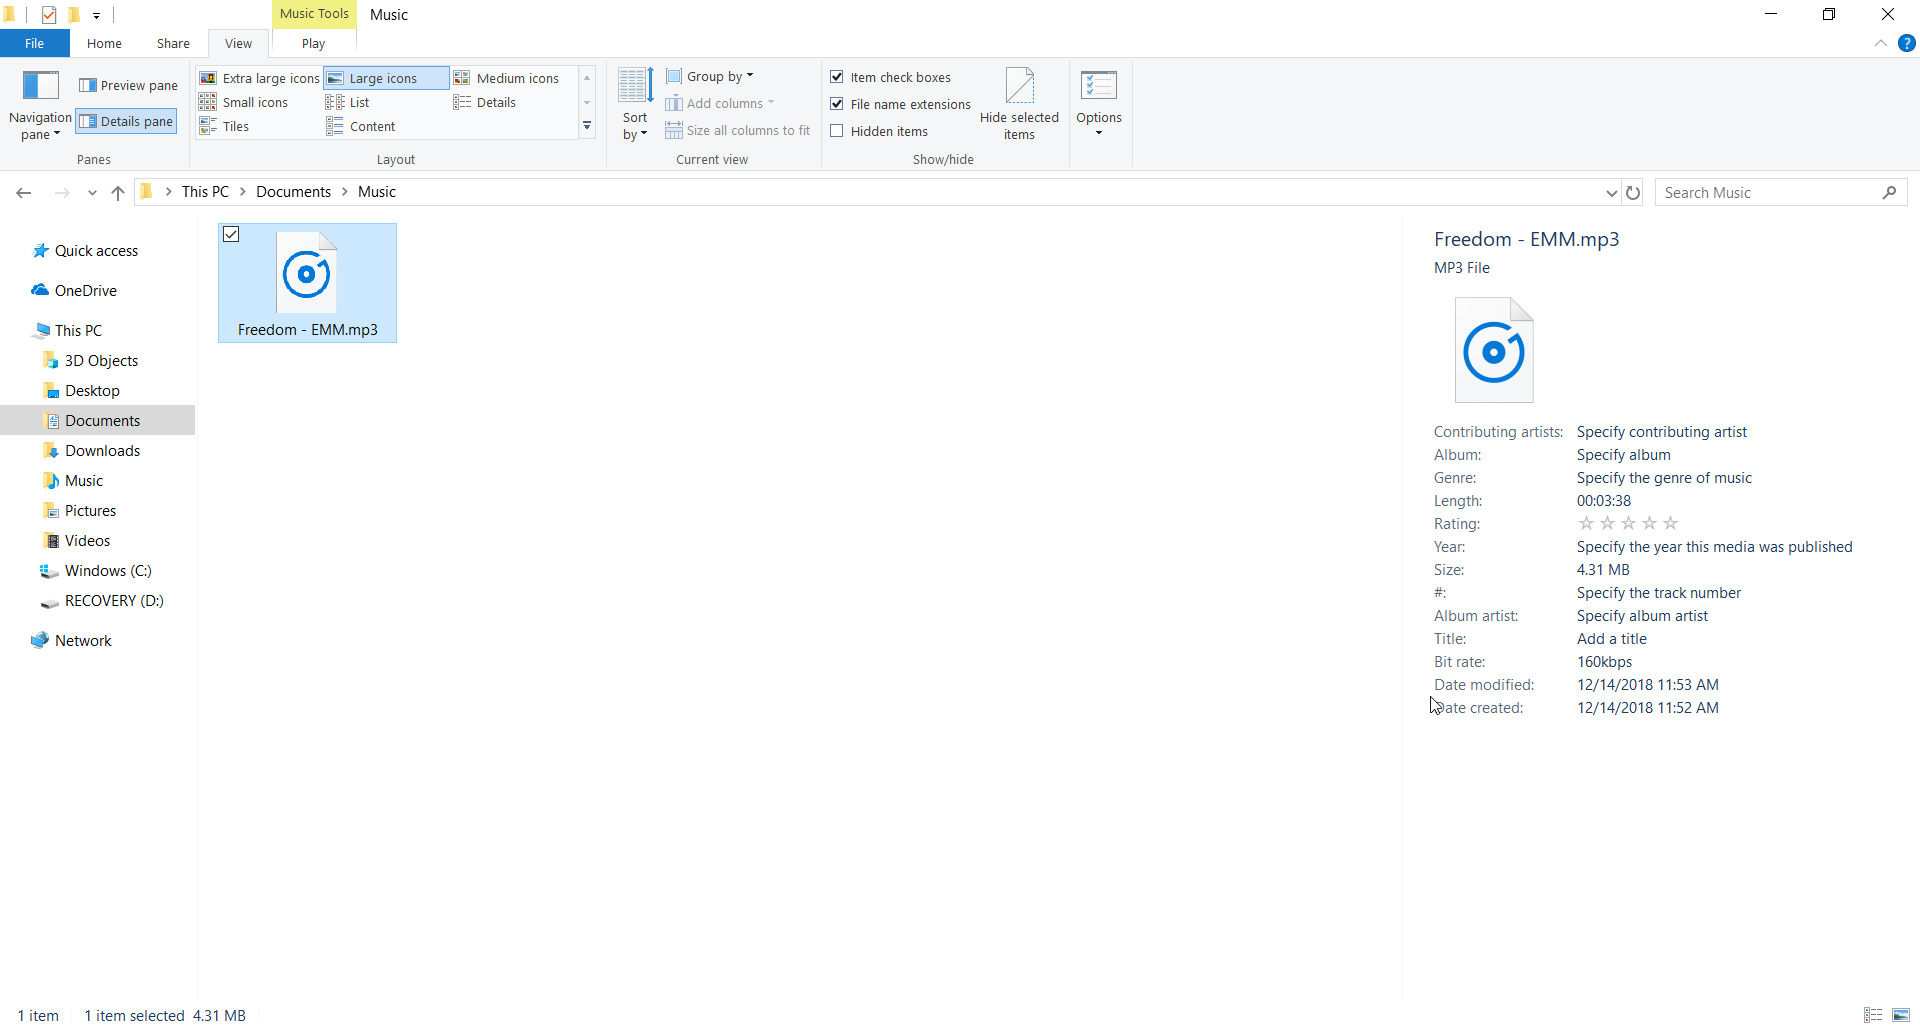Select Content layout
This screenshot has width=1920, height=1026.
click(x=361, y=126)
